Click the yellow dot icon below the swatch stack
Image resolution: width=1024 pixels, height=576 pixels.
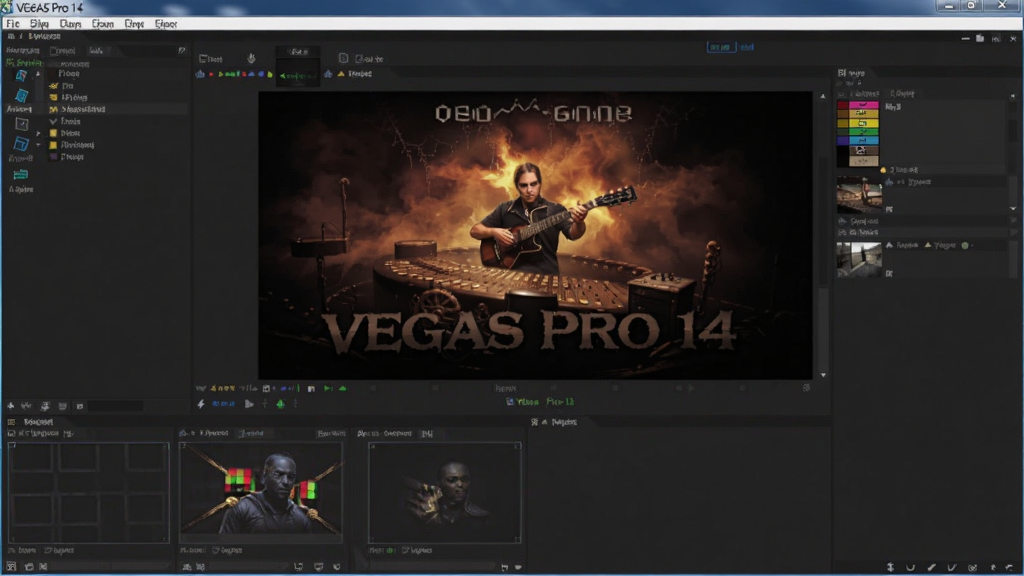883,170
